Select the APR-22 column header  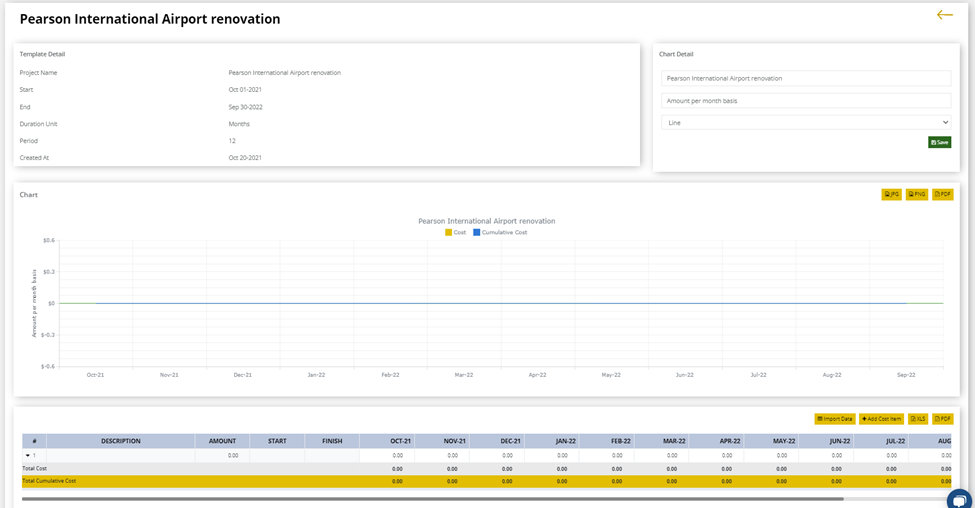[716, 441]
